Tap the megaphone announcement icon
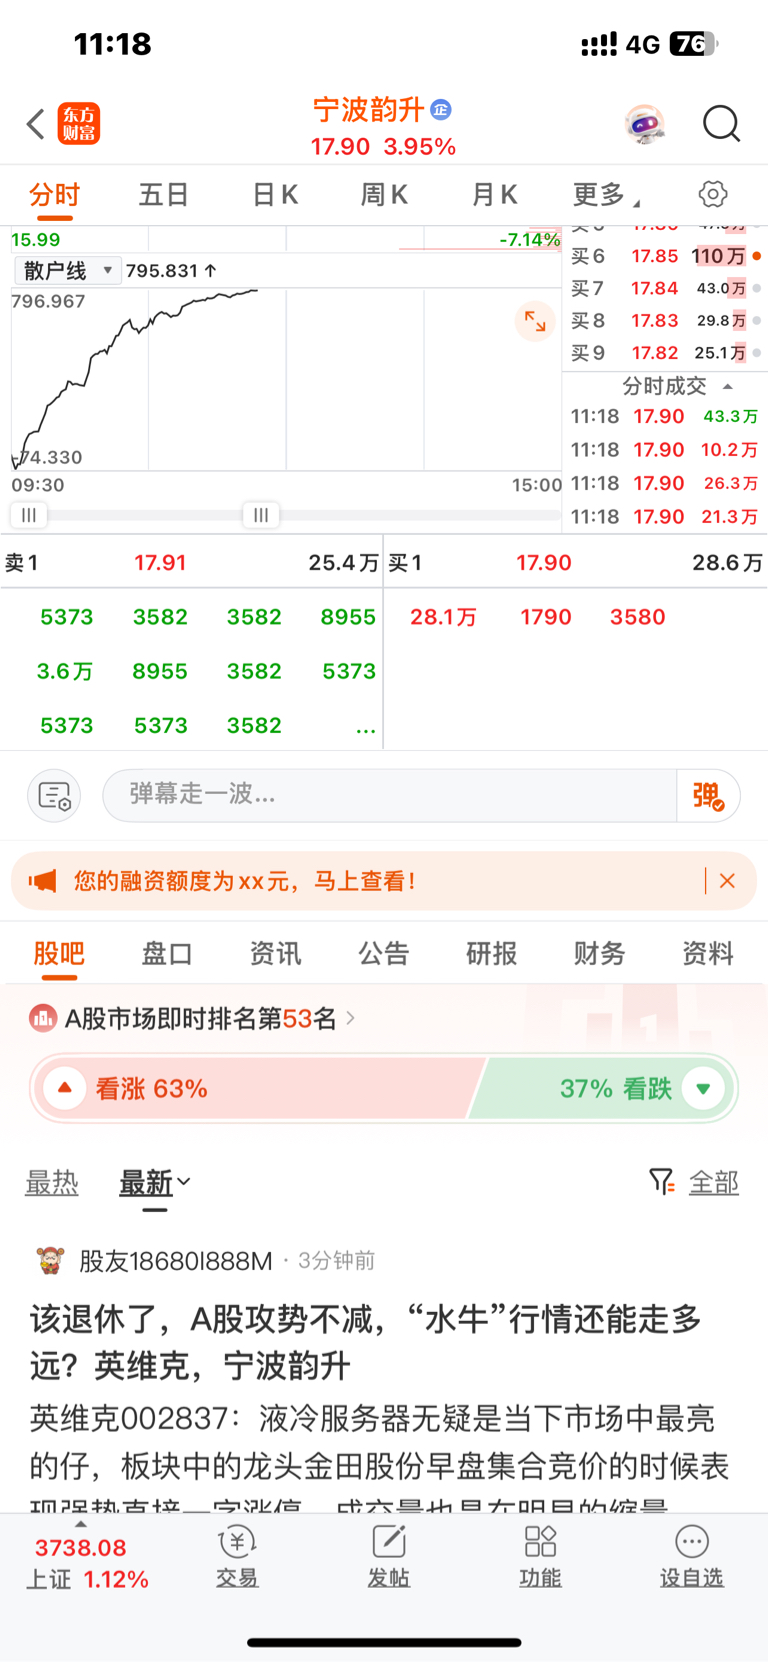Screen dimensions: 768x1662 [x=42, y=881]
